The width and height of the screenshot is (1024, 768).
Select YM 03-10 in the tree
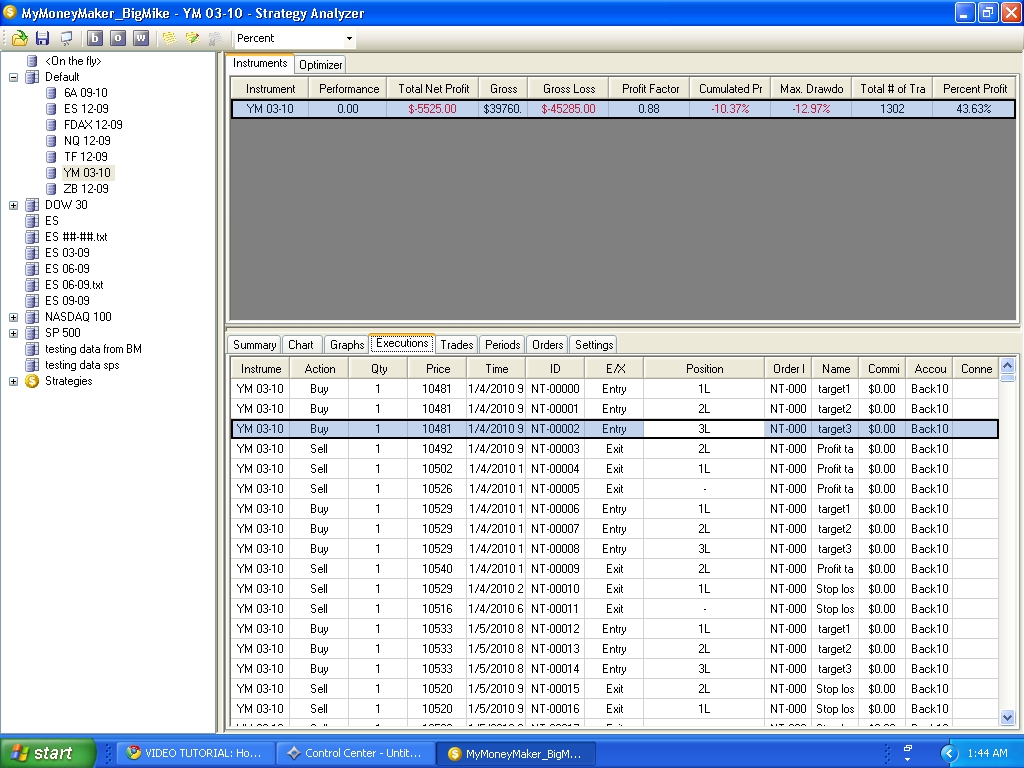87,172
